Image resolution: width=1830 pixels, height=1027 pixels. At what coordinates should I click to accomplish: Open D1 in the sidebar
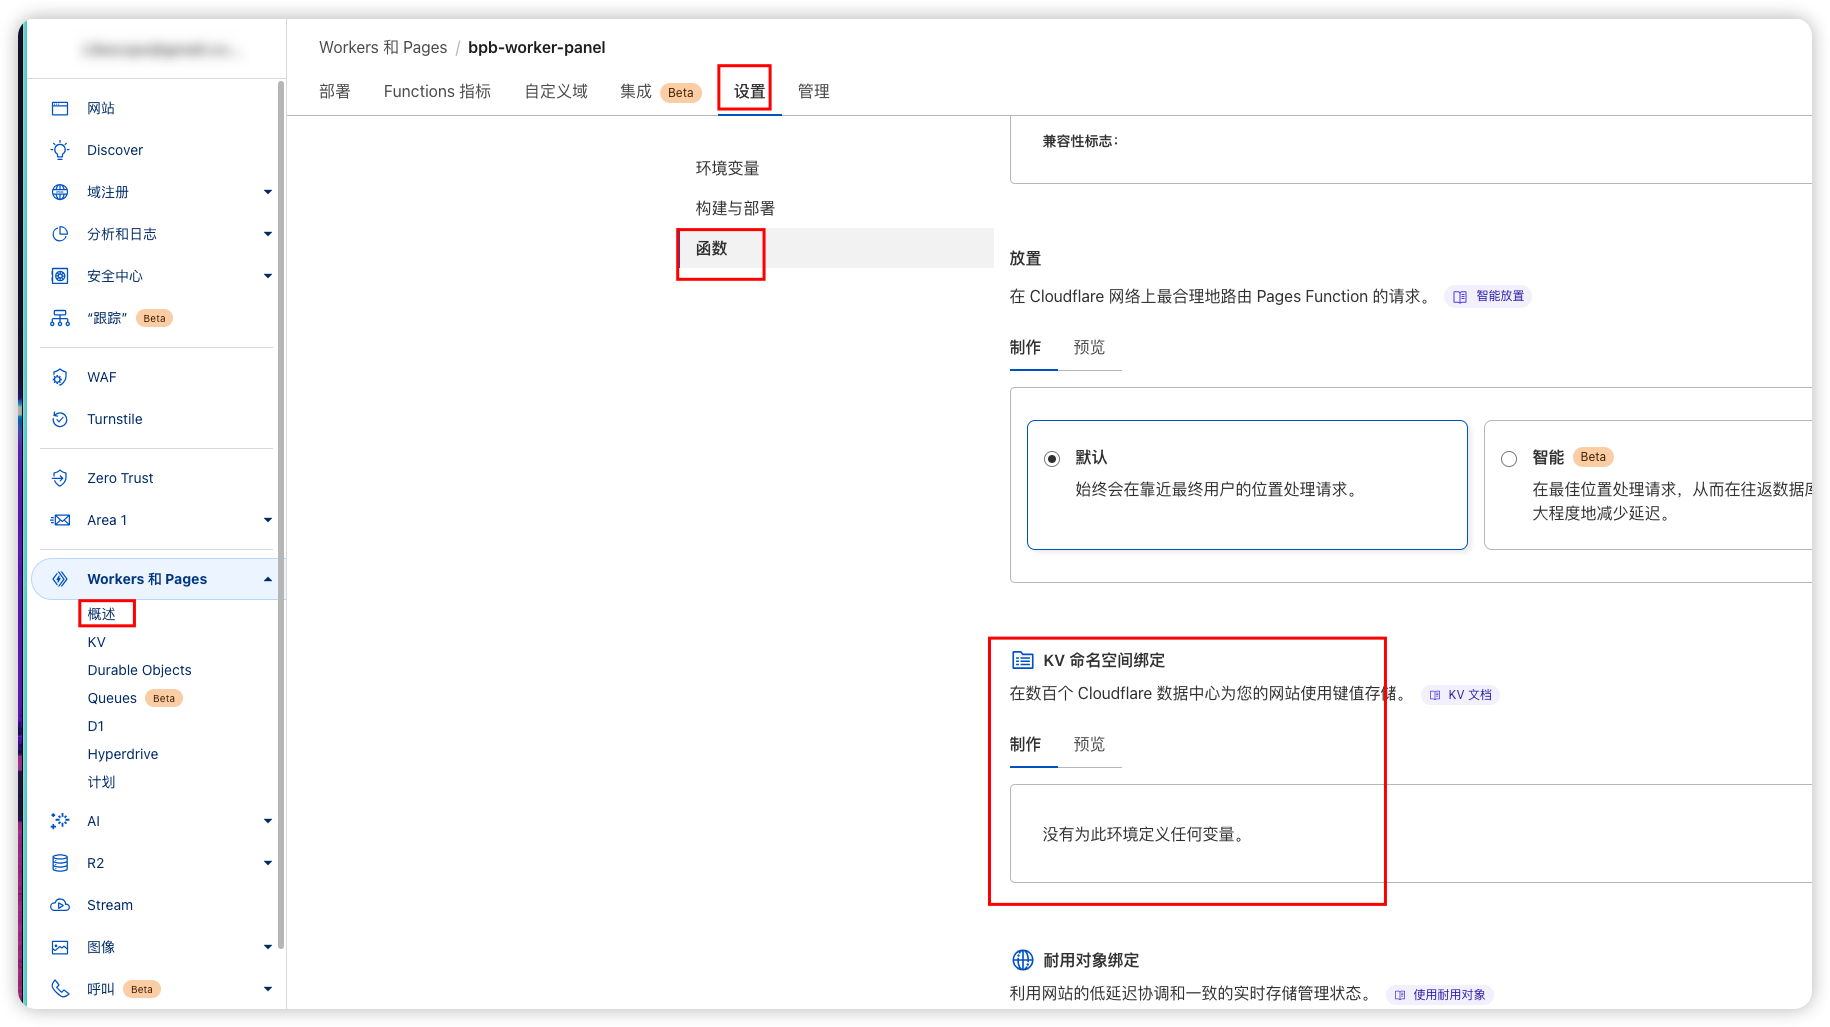pyautogui.click(x=96, y=726)
